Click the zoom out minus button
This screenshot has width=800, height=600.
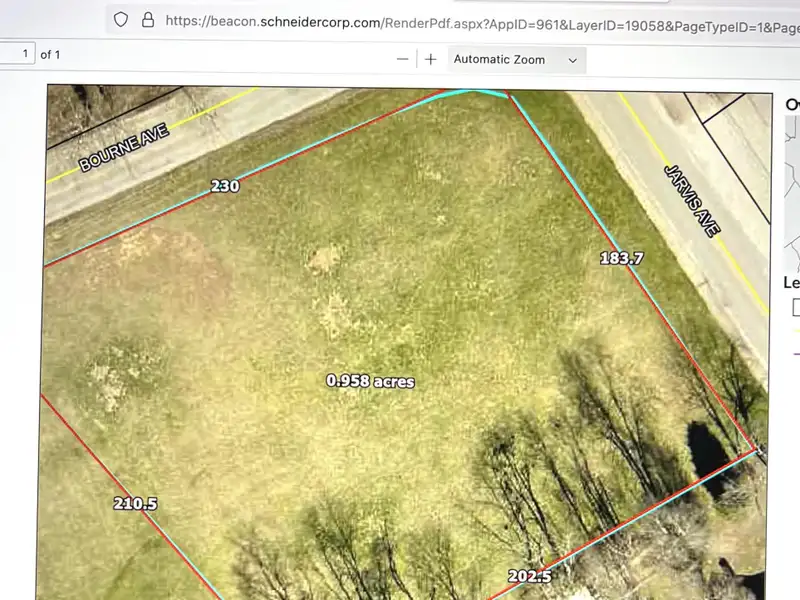[402, 59]
